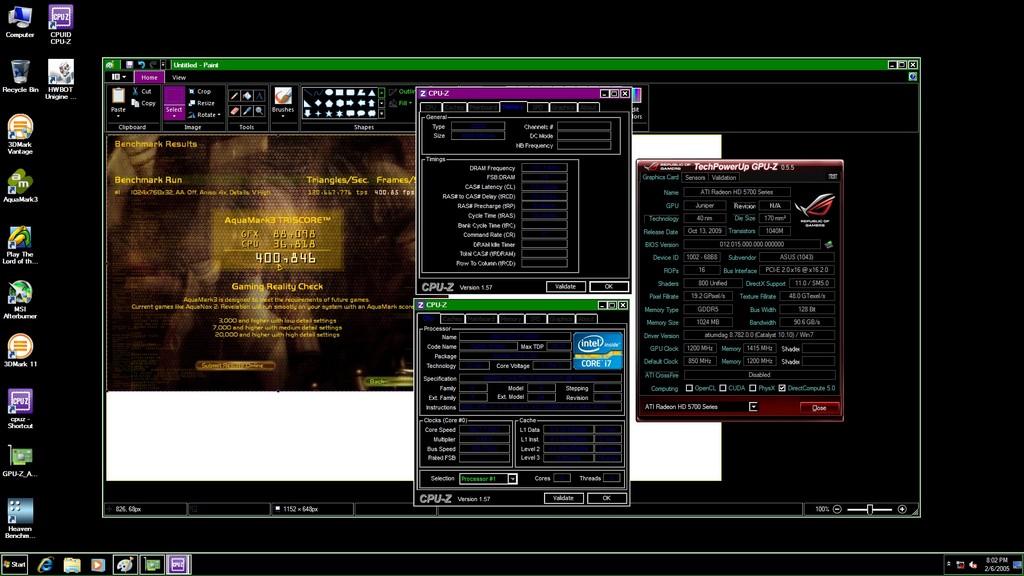Open CPUID CPU-Z desktop shortcut

point(60,24)
